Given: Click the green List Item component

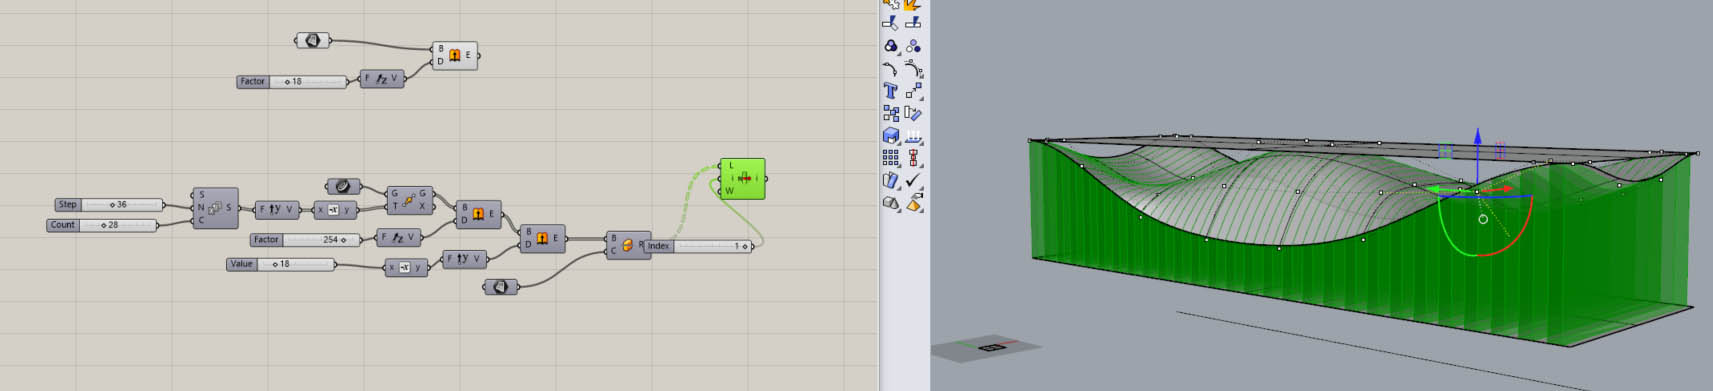Looking at the screenshot, I should pyautogui.click(x=742, y=178).
